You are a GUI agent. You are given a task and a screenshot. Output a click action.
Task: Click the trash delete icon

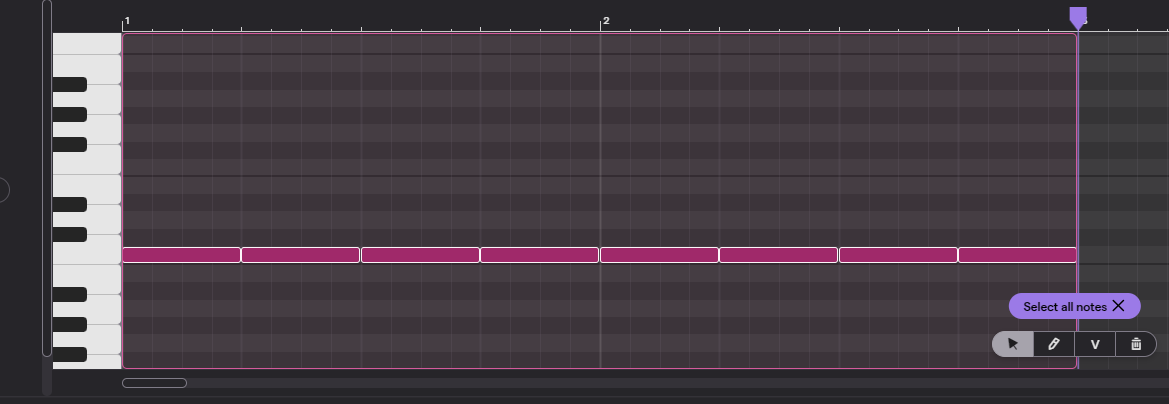(x=1136, y=344)
